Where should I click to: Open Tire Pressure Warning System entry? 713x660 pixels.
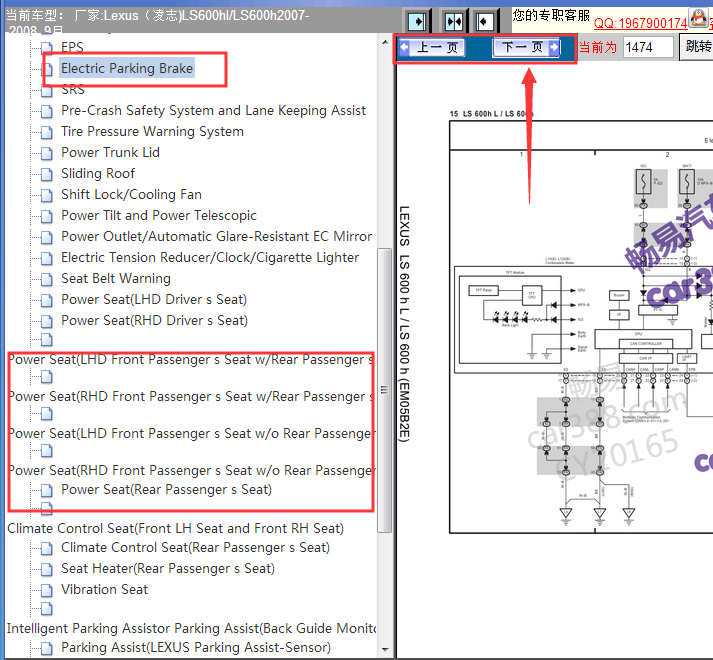[152, 131]
